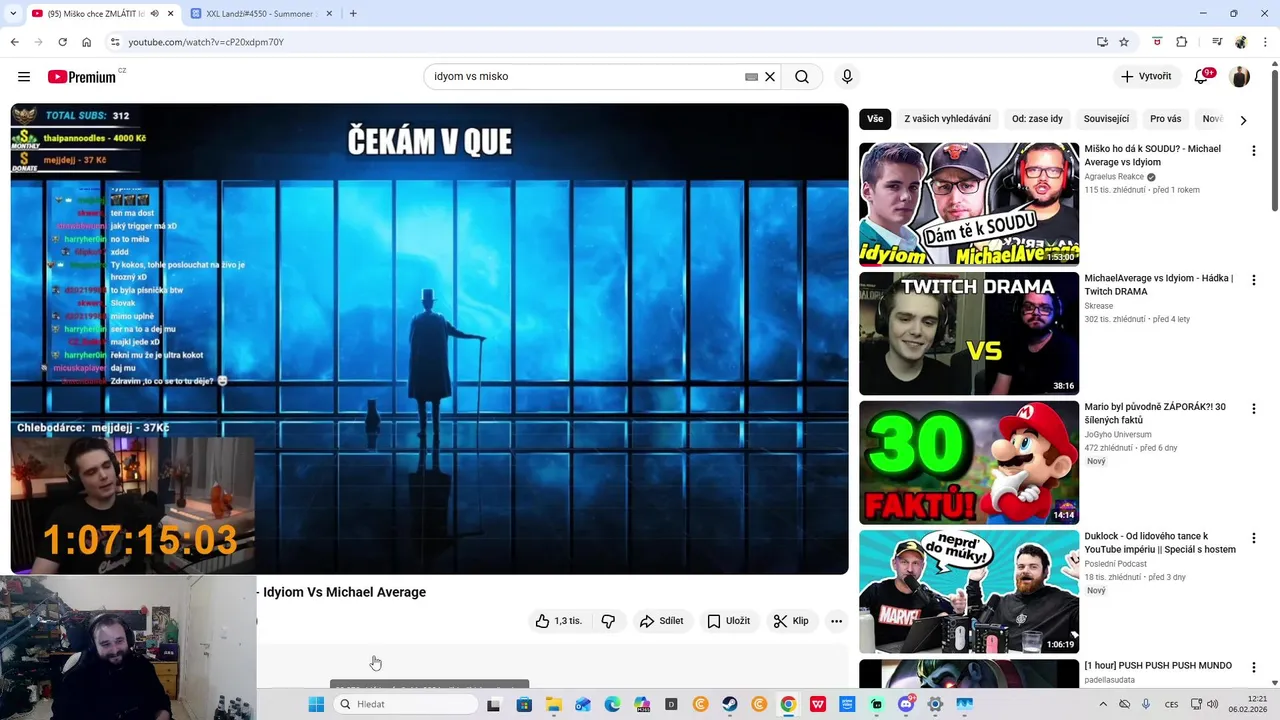Image resolution: width=1280 pixels, height=720 pixels.
Task: Open video titled MichaelAverage vs Idyiom - Hádka
Action: [1159, 285]
